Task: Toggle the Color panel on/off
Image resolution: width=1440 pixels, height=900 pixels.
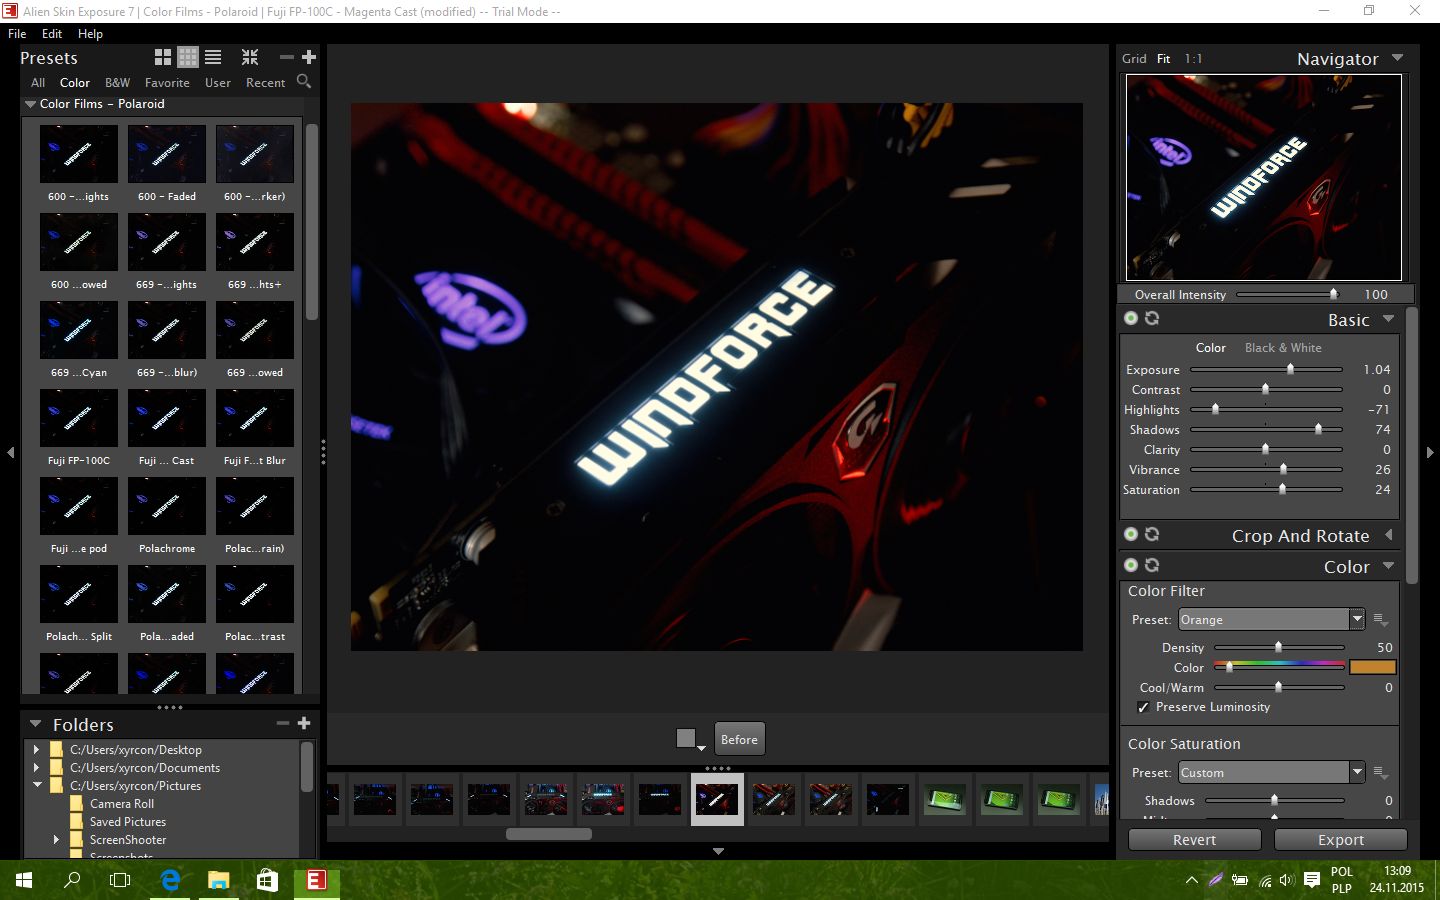Action: click(x=1131, y=565)
